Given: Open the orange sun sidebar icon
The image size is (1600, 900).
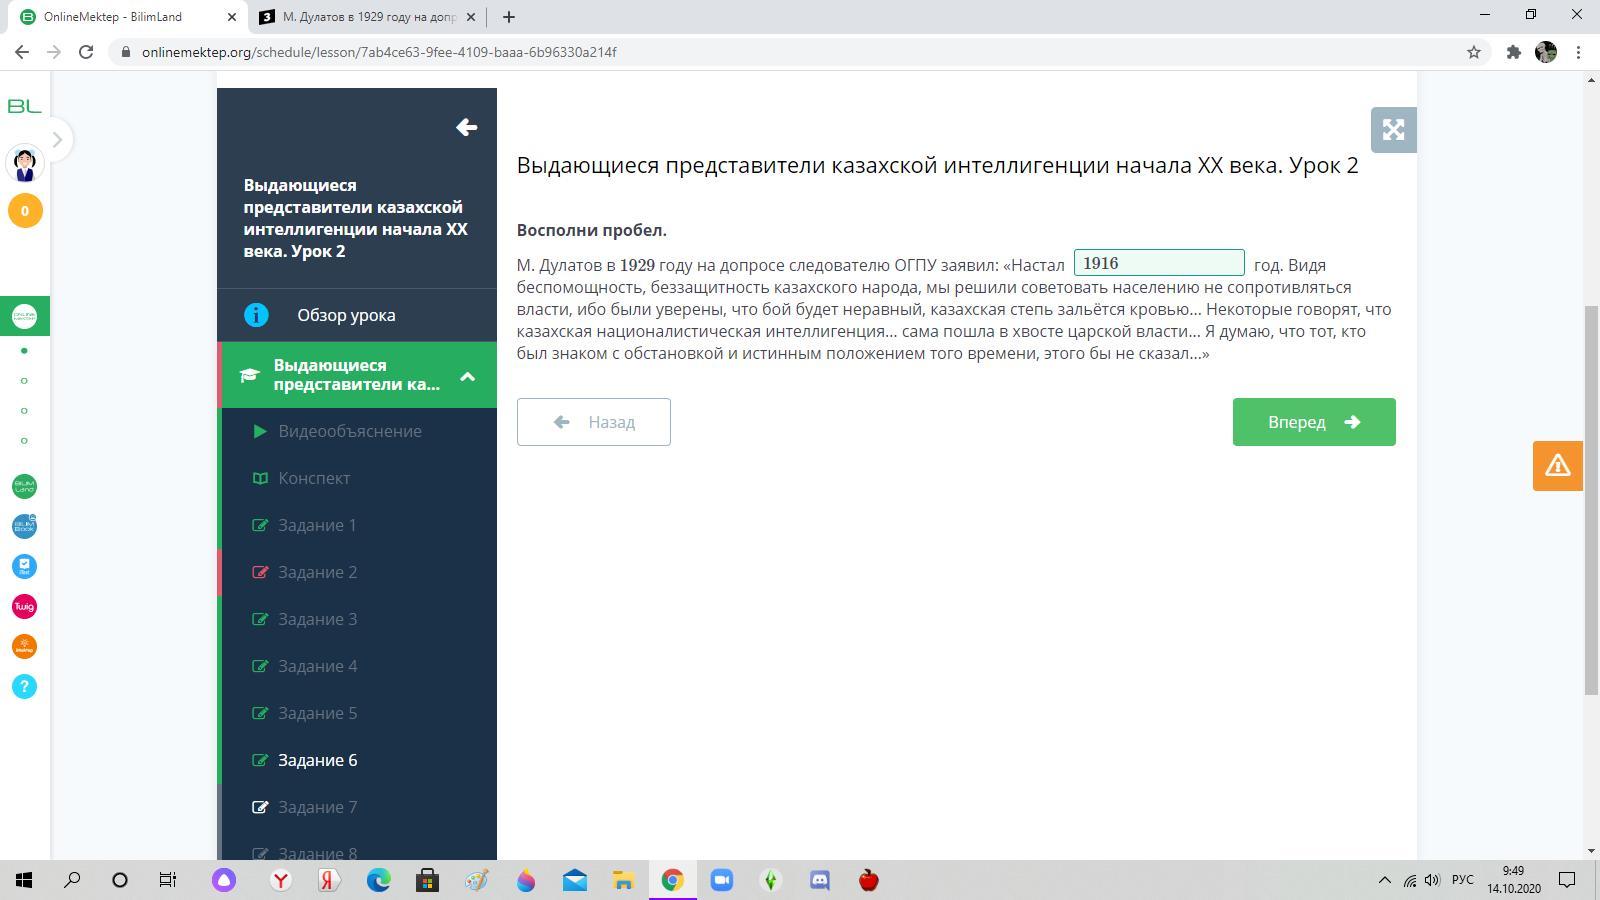Looking at the screenshot, I should click(25, 646).
